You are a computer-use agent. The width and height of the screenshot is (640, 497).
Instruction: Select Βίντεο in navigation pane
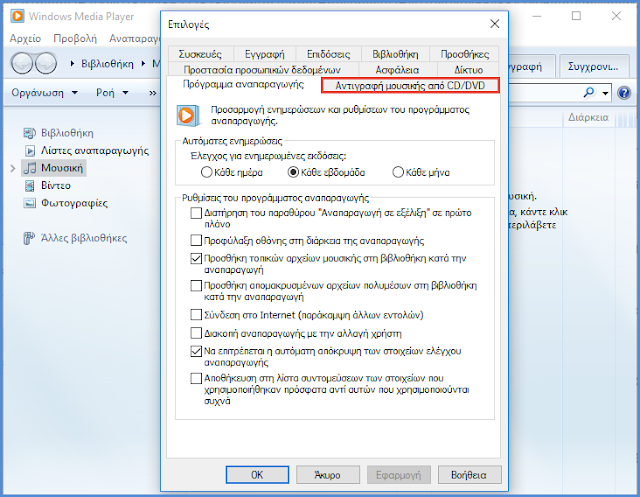56,186
